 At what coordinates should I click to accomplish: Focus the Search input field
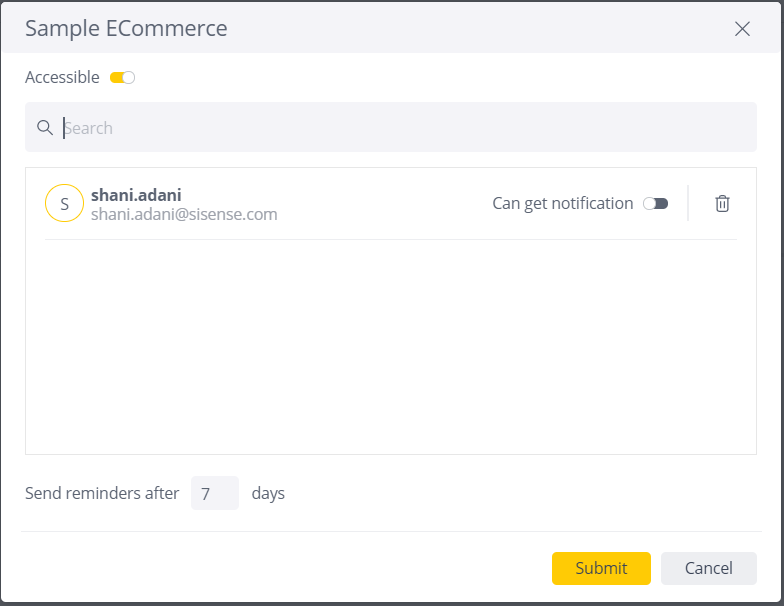[390, 127]
